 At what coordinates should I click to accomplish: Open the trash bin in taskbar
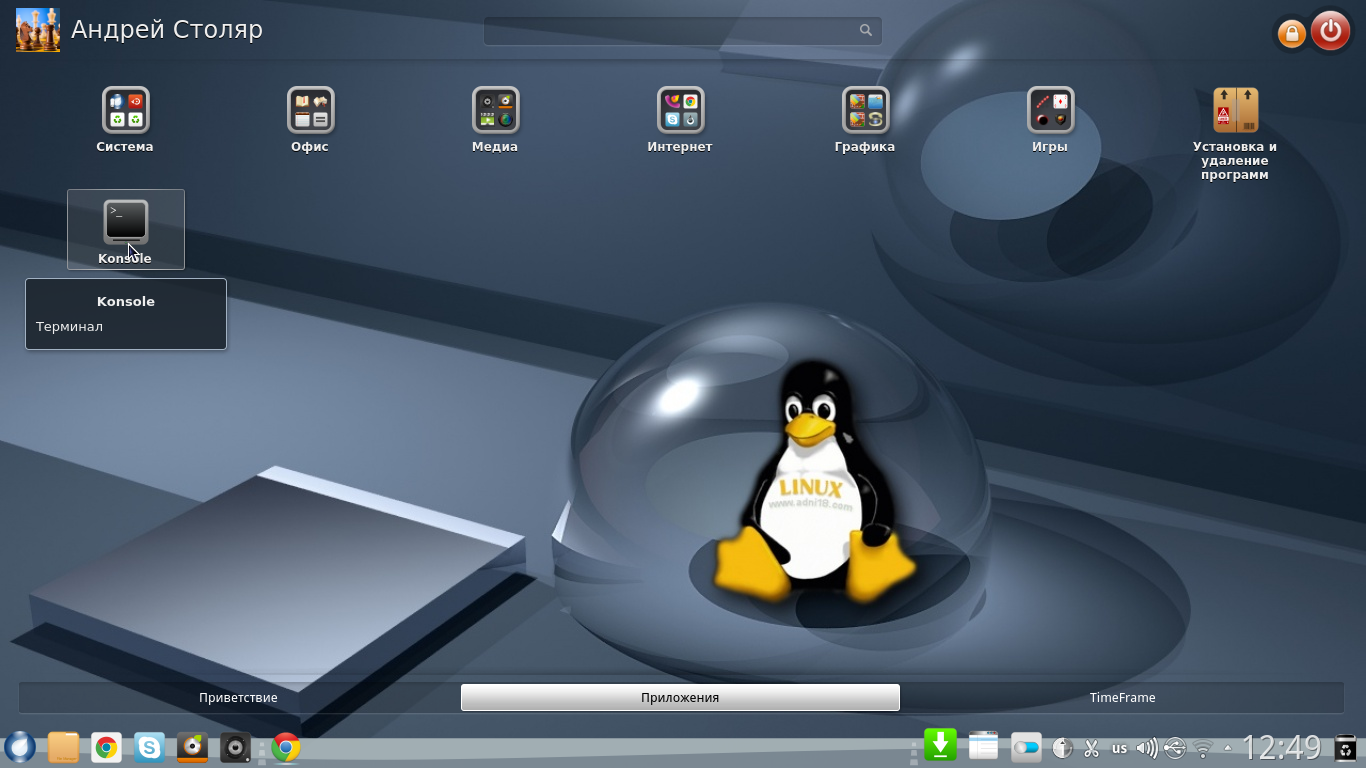point(1346,747)
